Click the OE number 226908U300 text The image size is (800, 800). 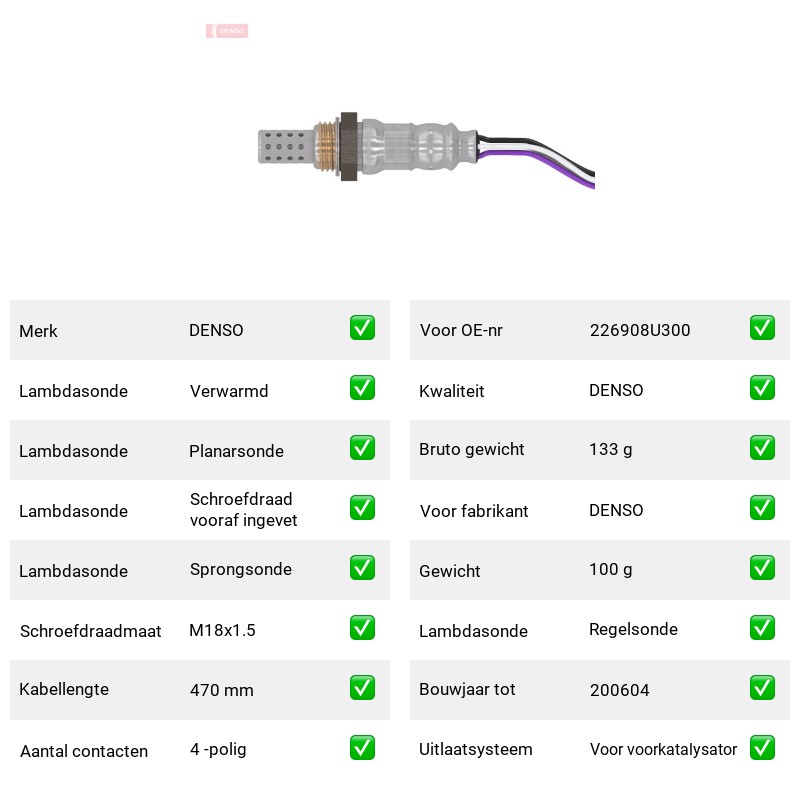tap(640, 330)
